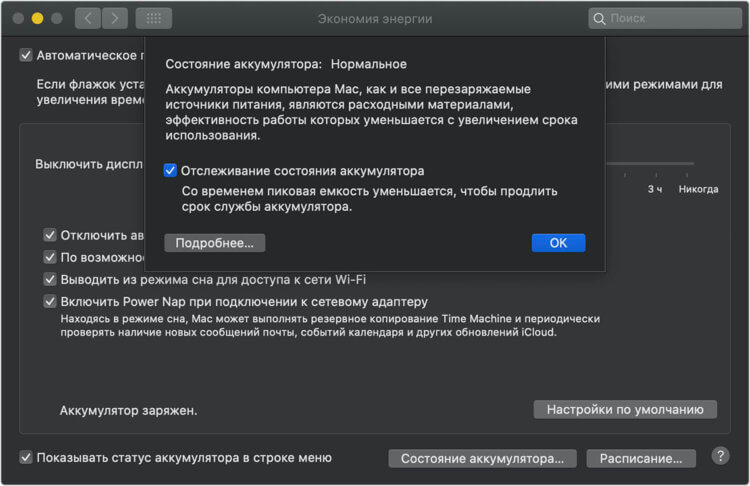Toggle Отслеживание состояния аккумулятора checkbox
Screen dimensions: 750x486
pyautogui.click(x=170, y=170)
